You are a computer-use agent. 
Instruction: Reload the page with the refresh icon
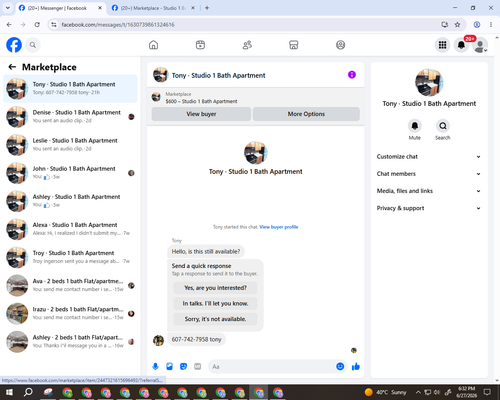[x=37, y=25]
